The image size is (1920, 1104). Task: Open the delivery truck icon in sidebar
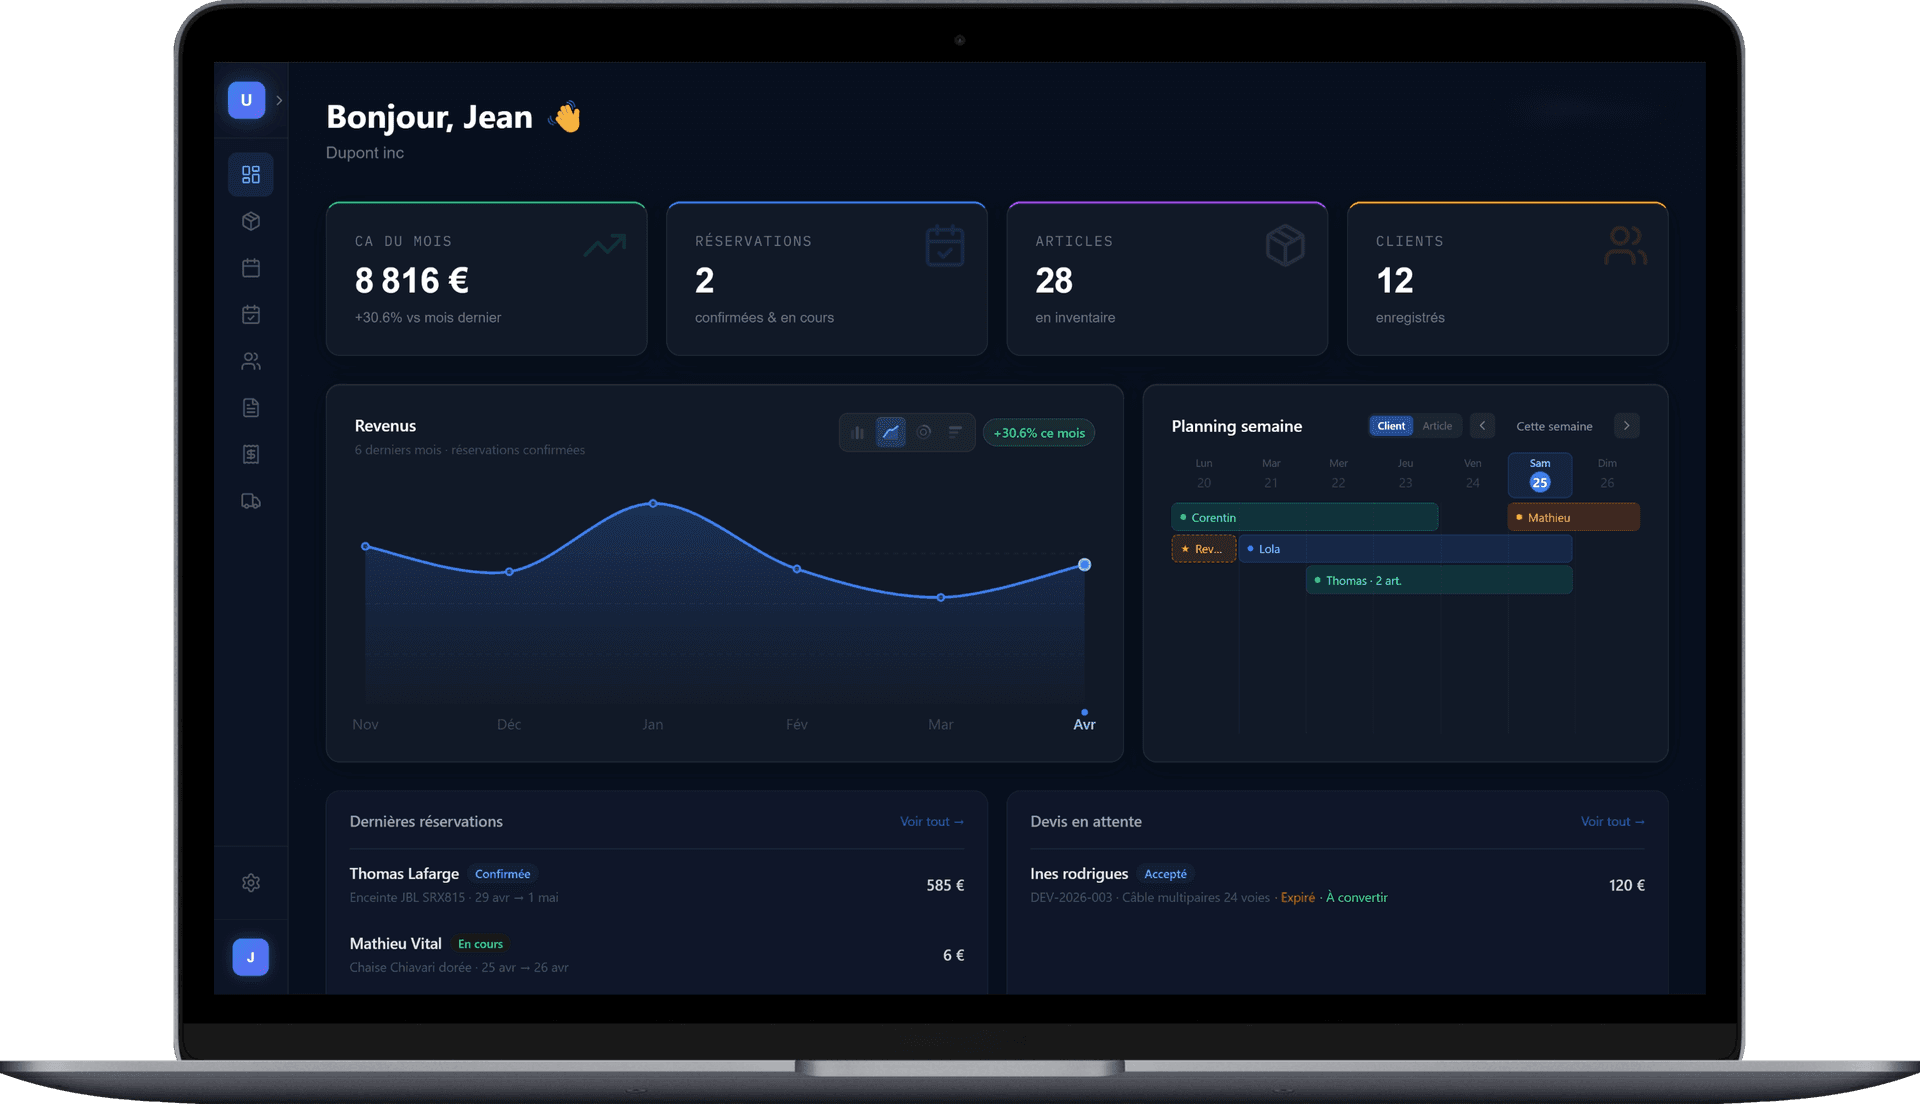(251, 501)
